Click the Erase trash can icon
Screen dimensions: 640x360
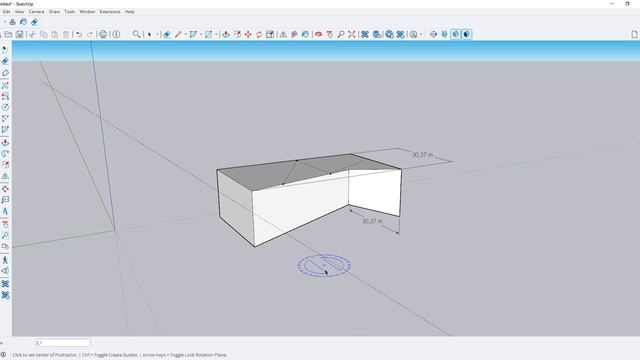66,34
